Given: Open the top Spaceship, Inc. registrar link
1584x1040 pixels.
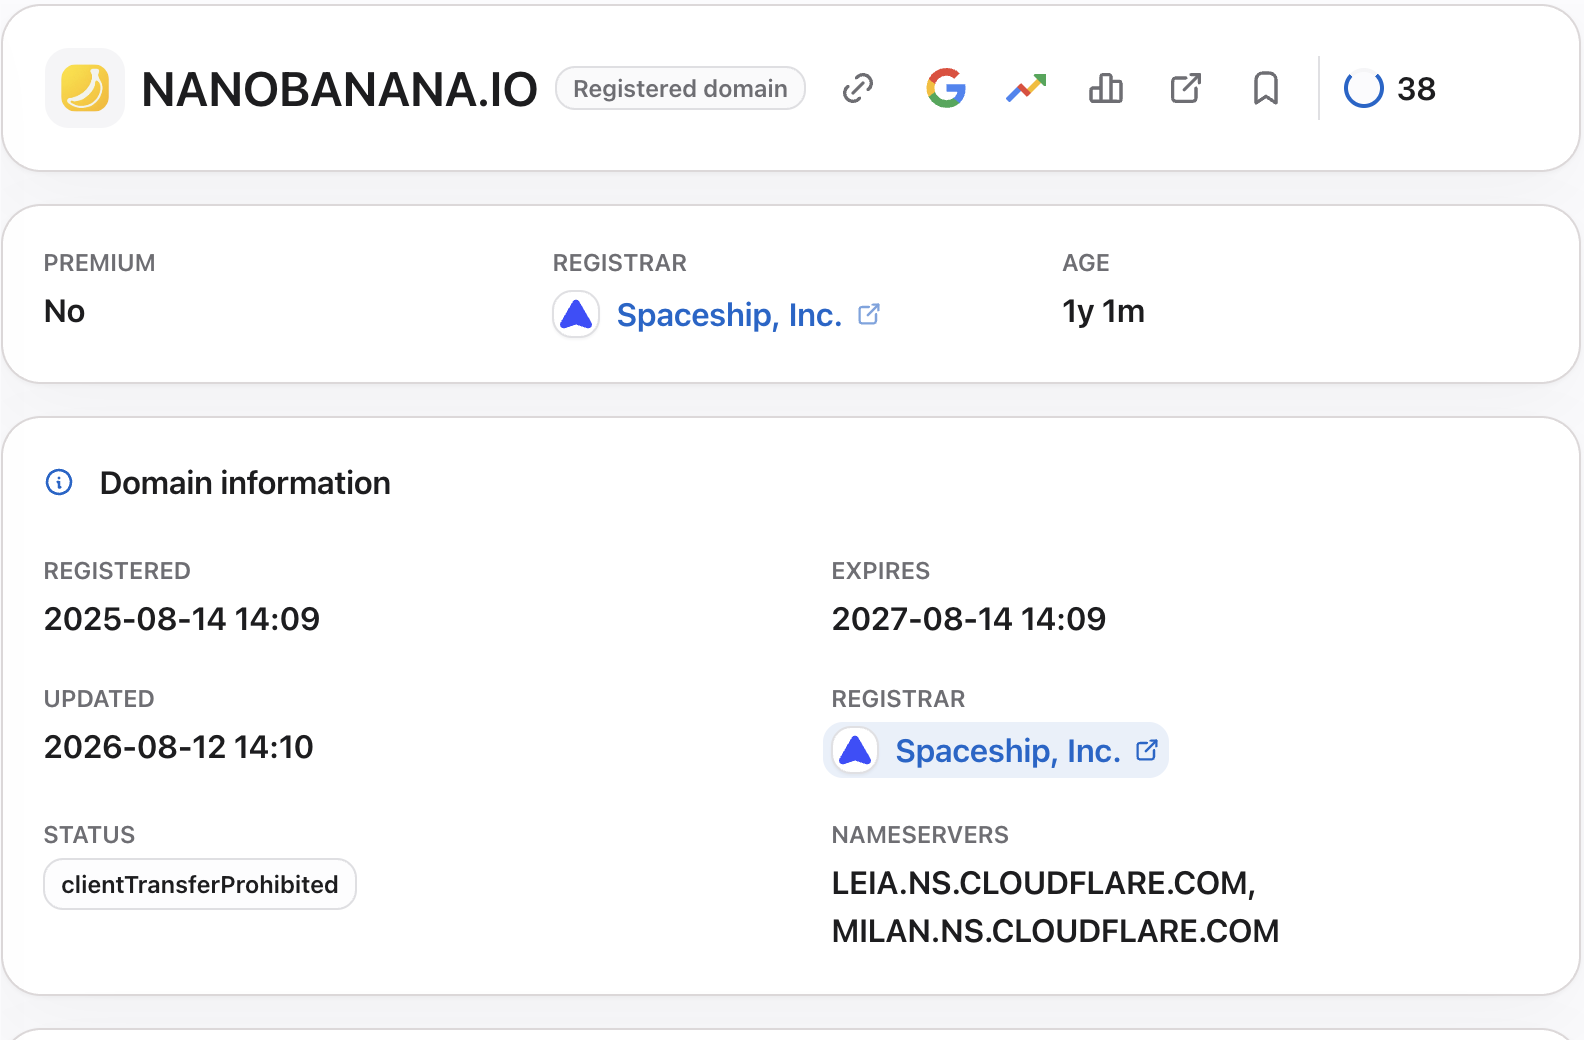Looking at the screenshot, I should [729, 314].
